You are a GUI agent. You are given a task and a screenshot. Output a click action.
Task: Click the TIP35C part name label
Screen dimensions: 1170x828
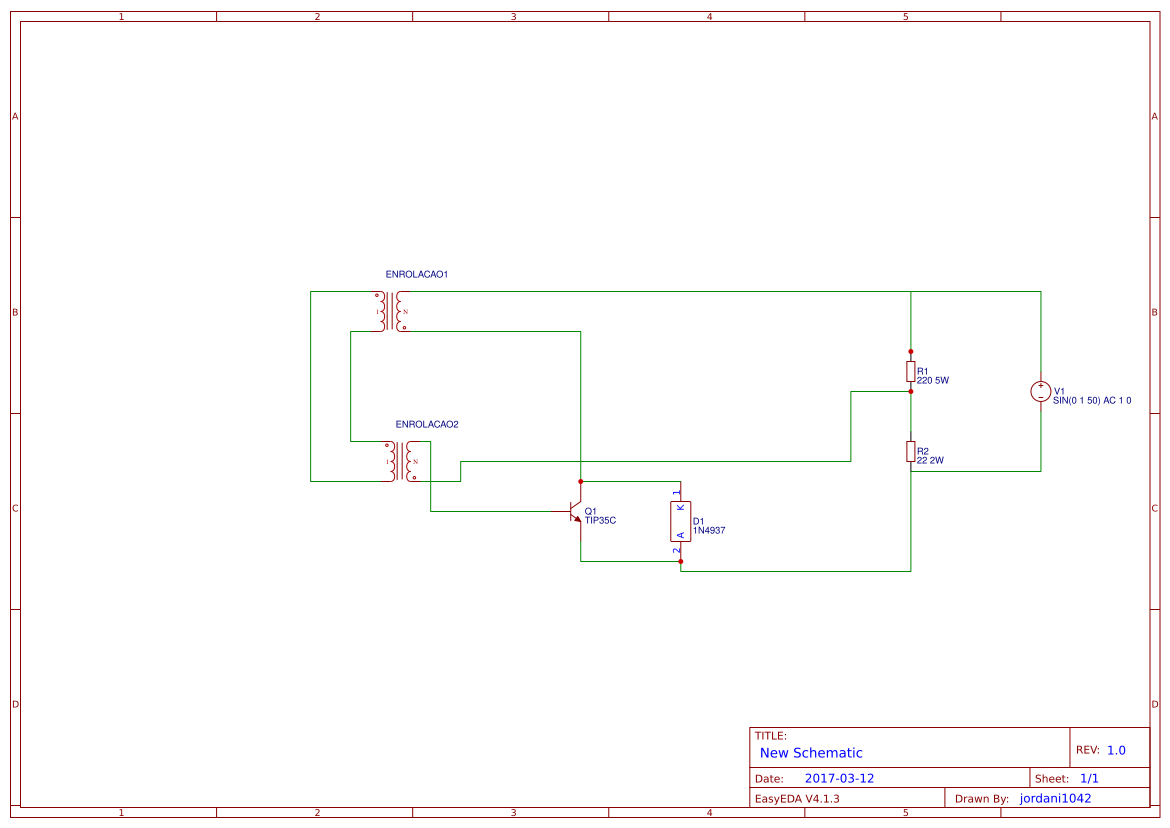(x=600, y=519)
